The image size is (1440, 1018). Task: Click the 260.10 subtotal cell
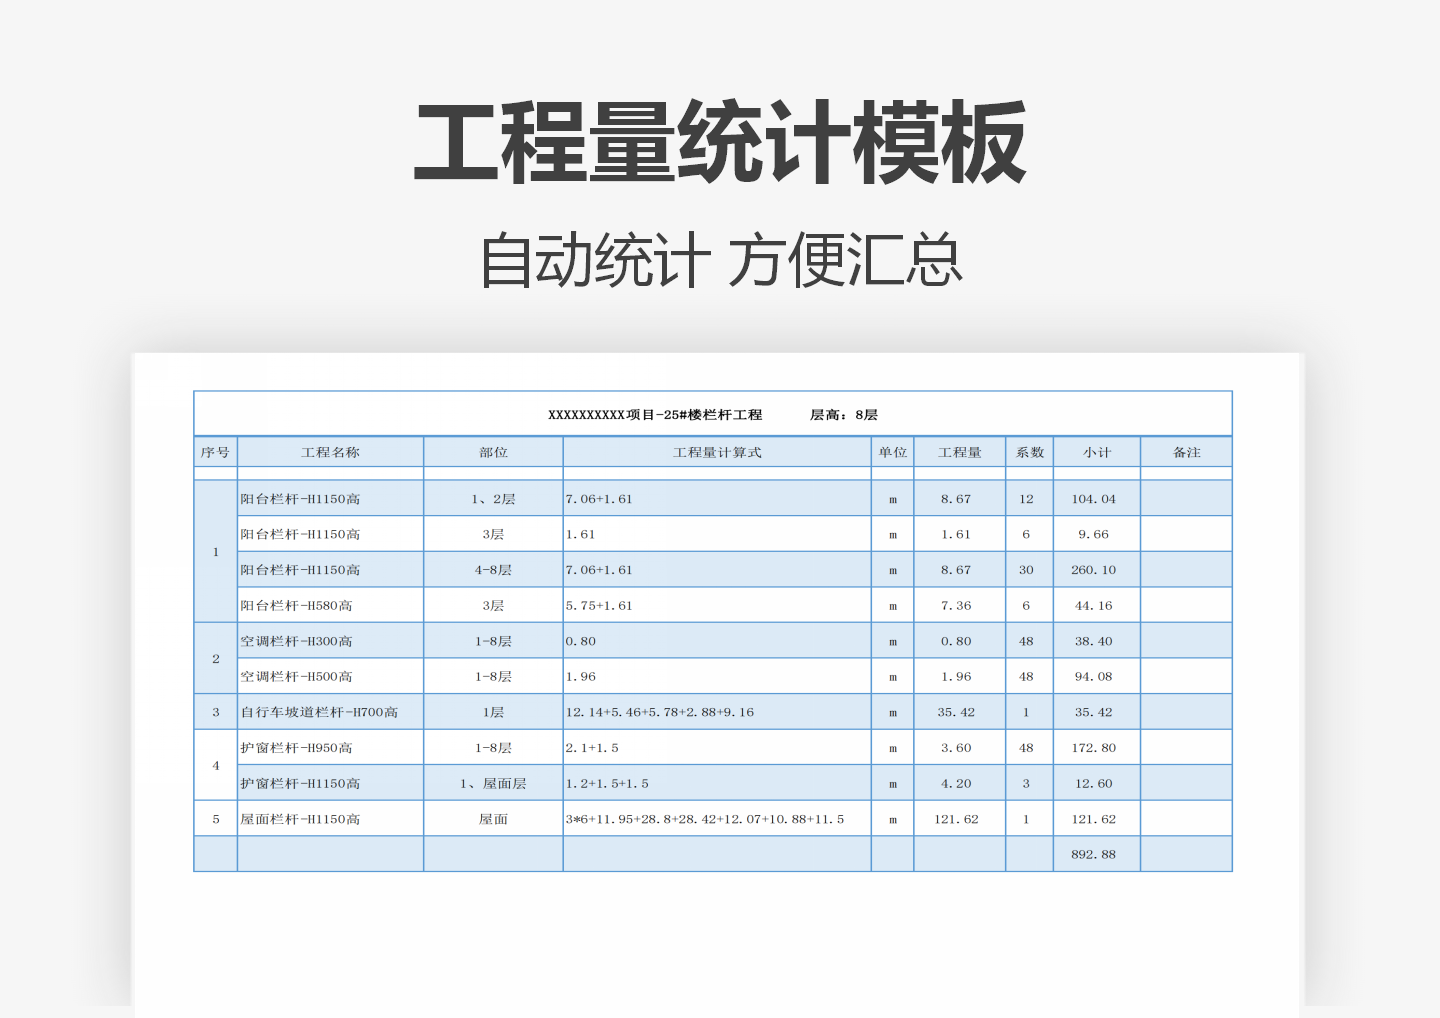[x=1093, y=570]
